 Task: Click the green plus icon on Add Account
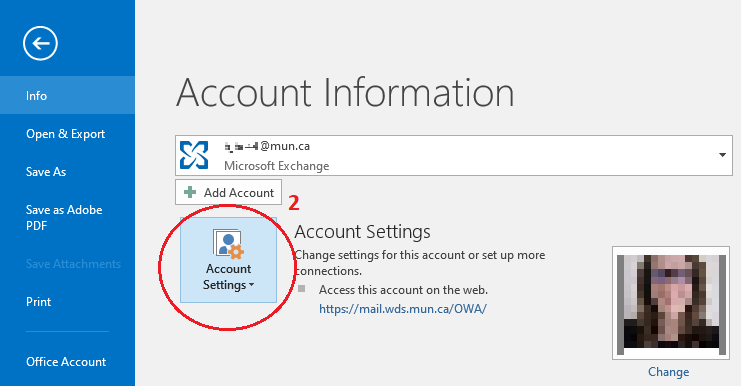(190, 192)
